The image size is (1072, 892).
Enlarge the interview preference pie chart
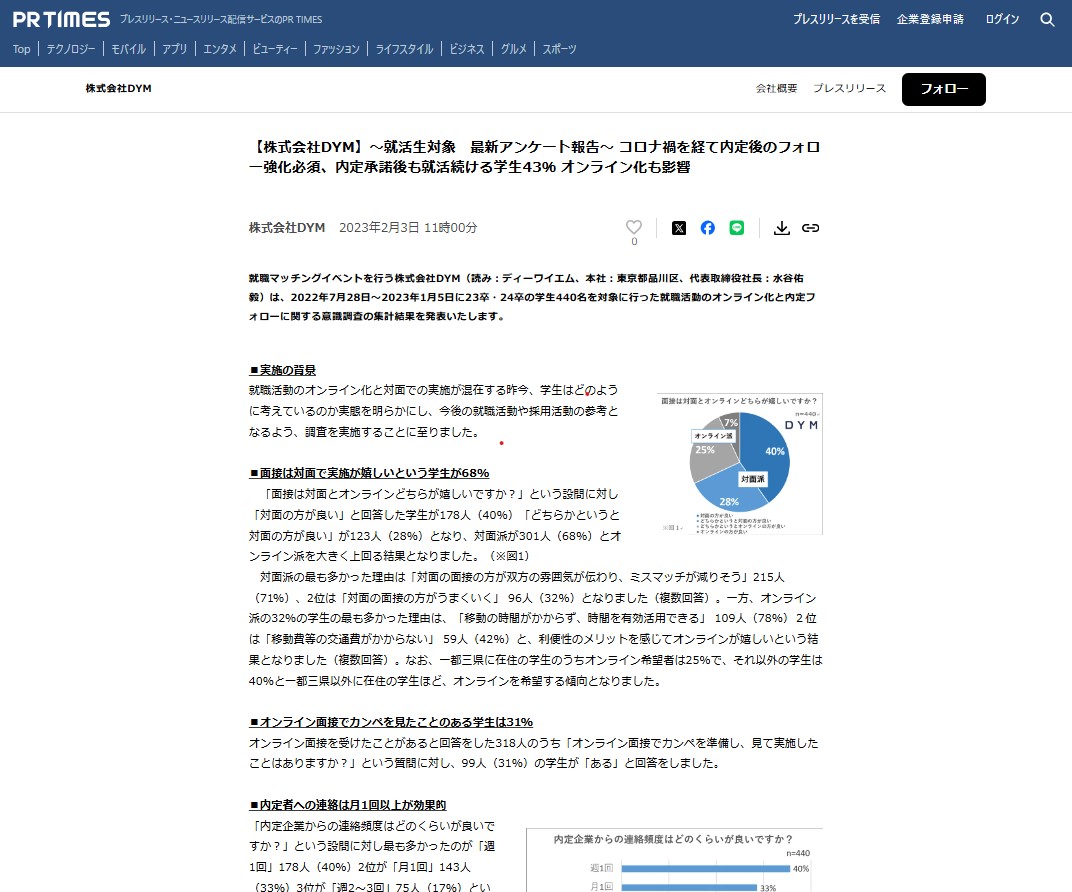point(740,463)
